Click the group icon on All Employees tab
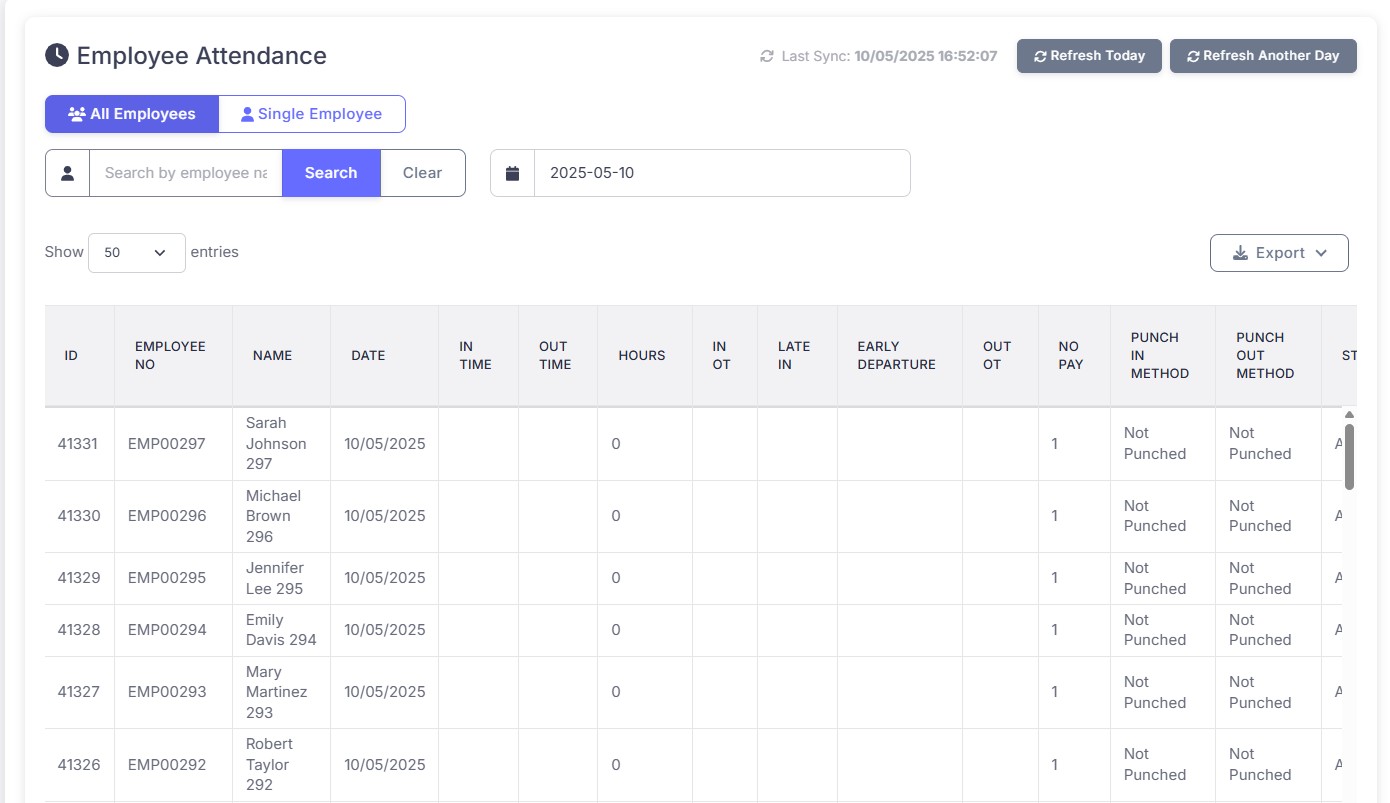 click(x=76, y=113)
